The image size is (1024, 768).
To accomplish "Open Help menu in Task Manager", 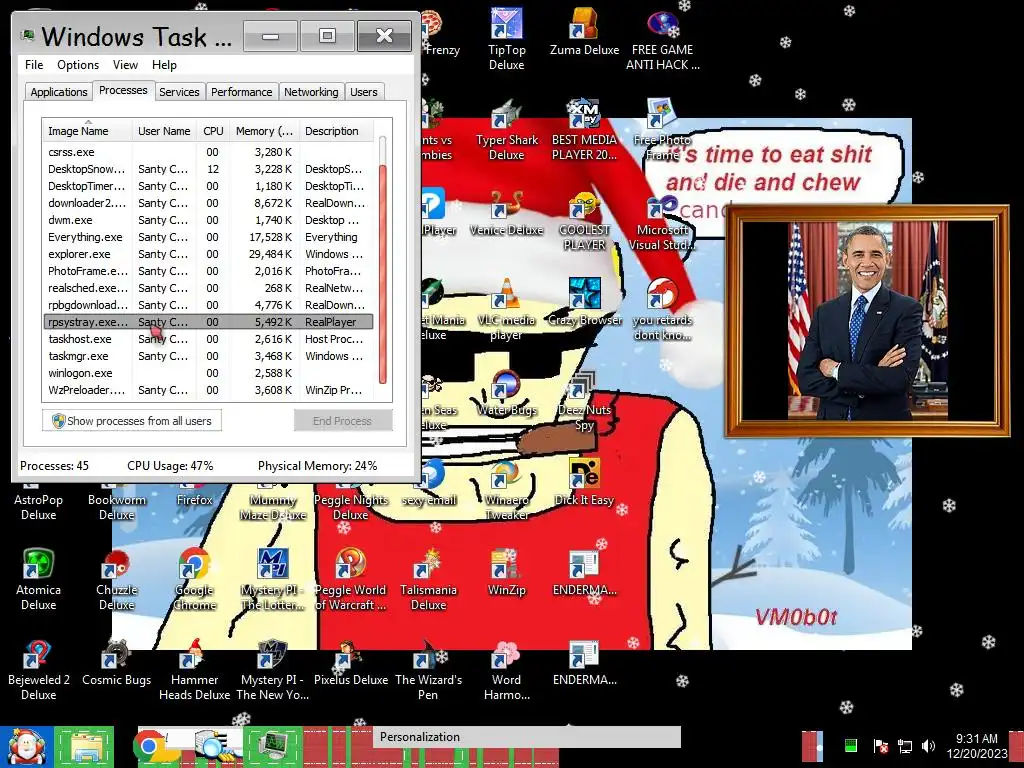I will (164, 65).
